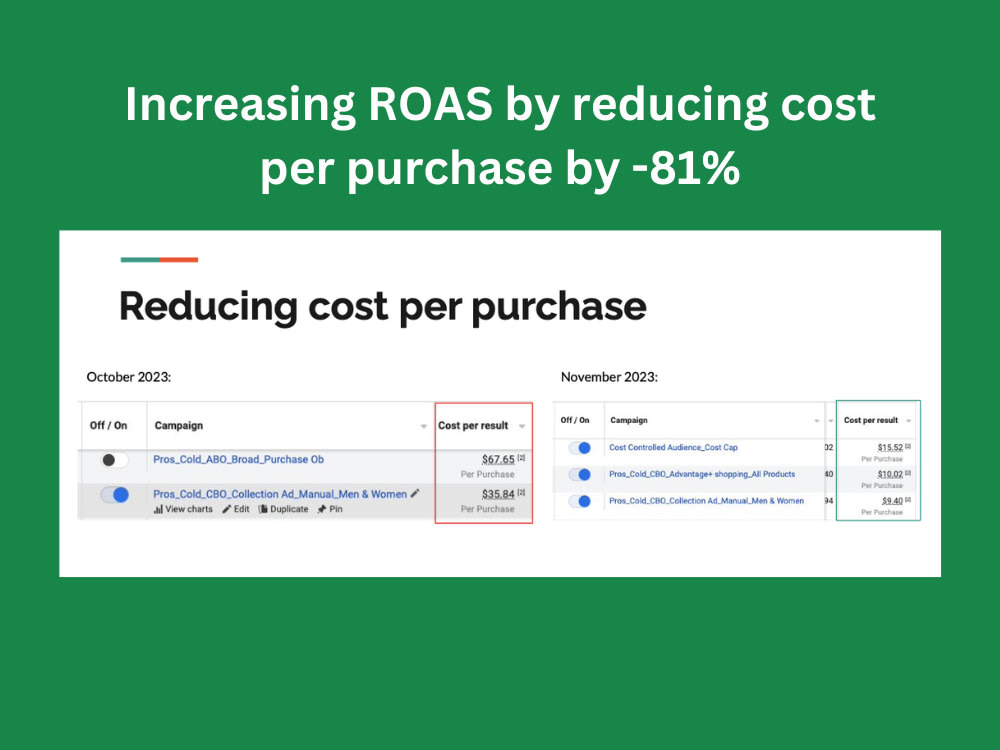This screenshot has width=1000, height=750.
Task: Click November Cost per result header text
Action: pos(871,420)
